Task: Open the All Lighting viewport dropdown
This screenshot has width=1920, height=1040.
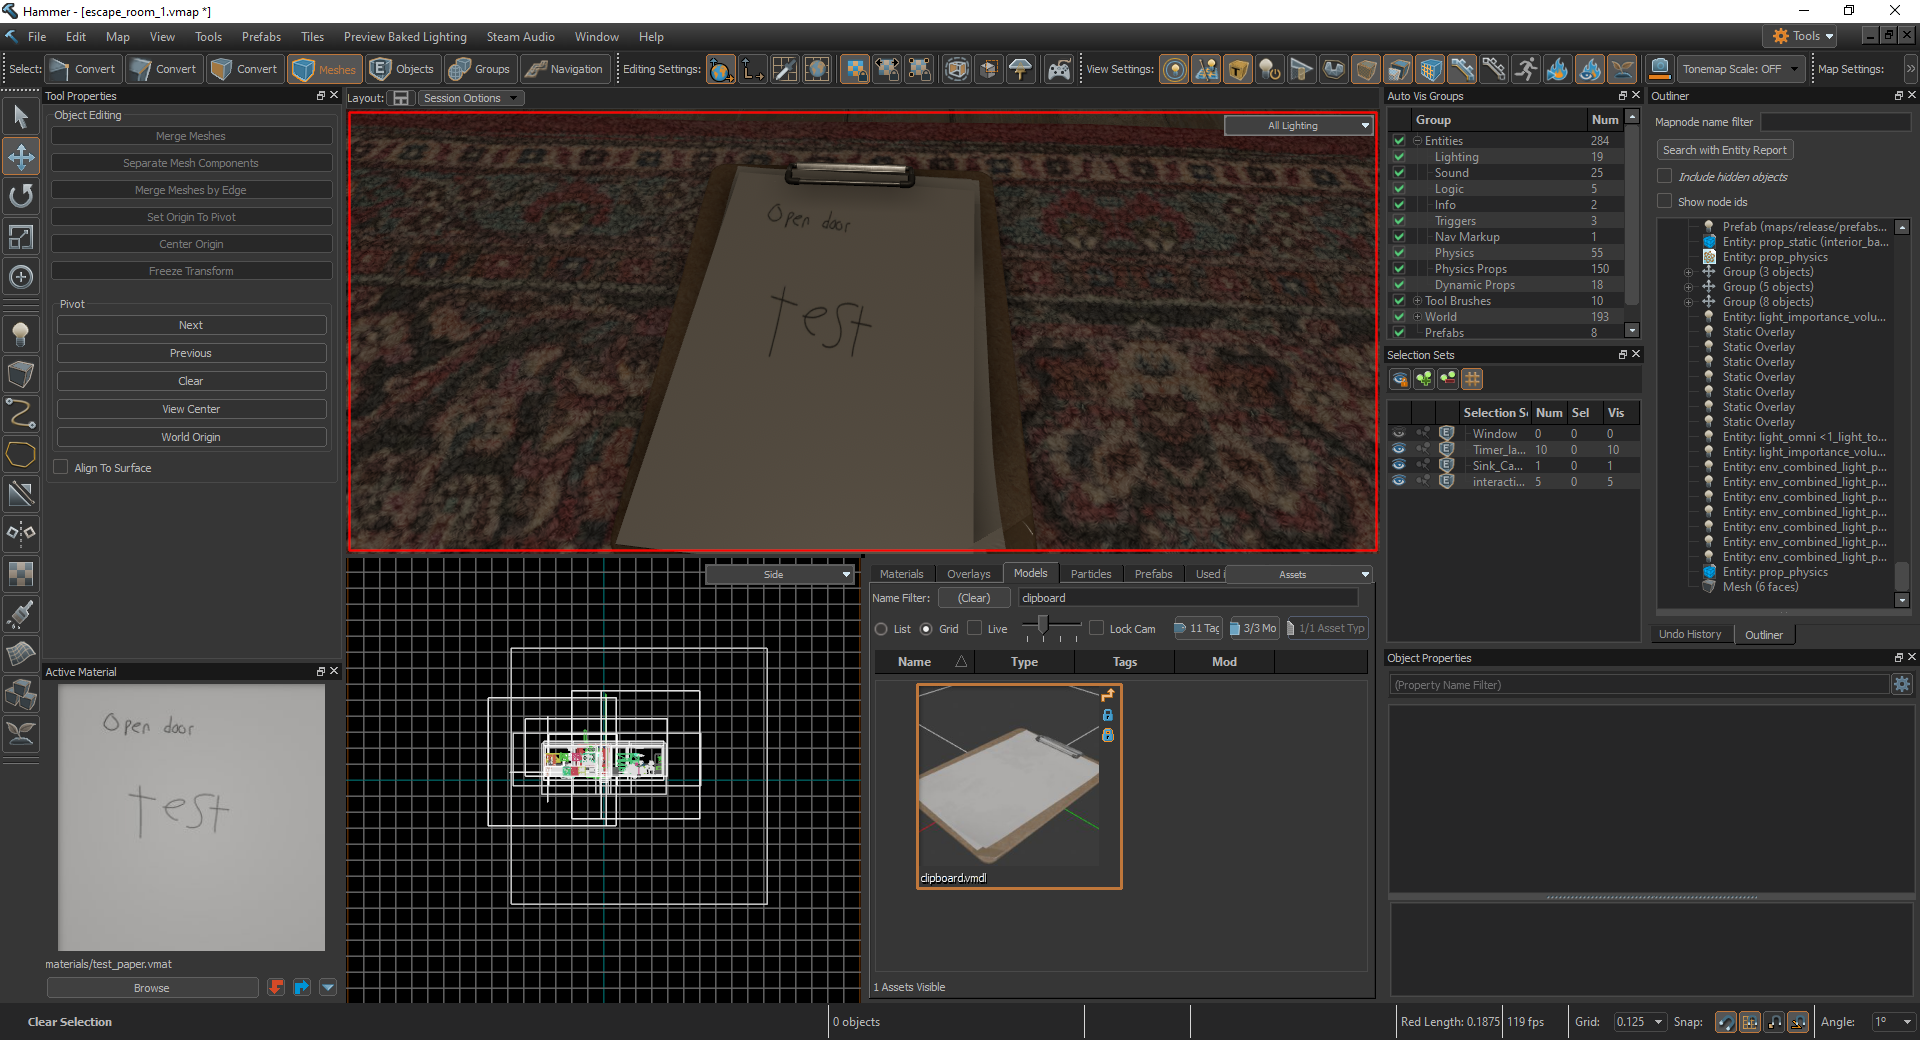Action: (1299, 125)
